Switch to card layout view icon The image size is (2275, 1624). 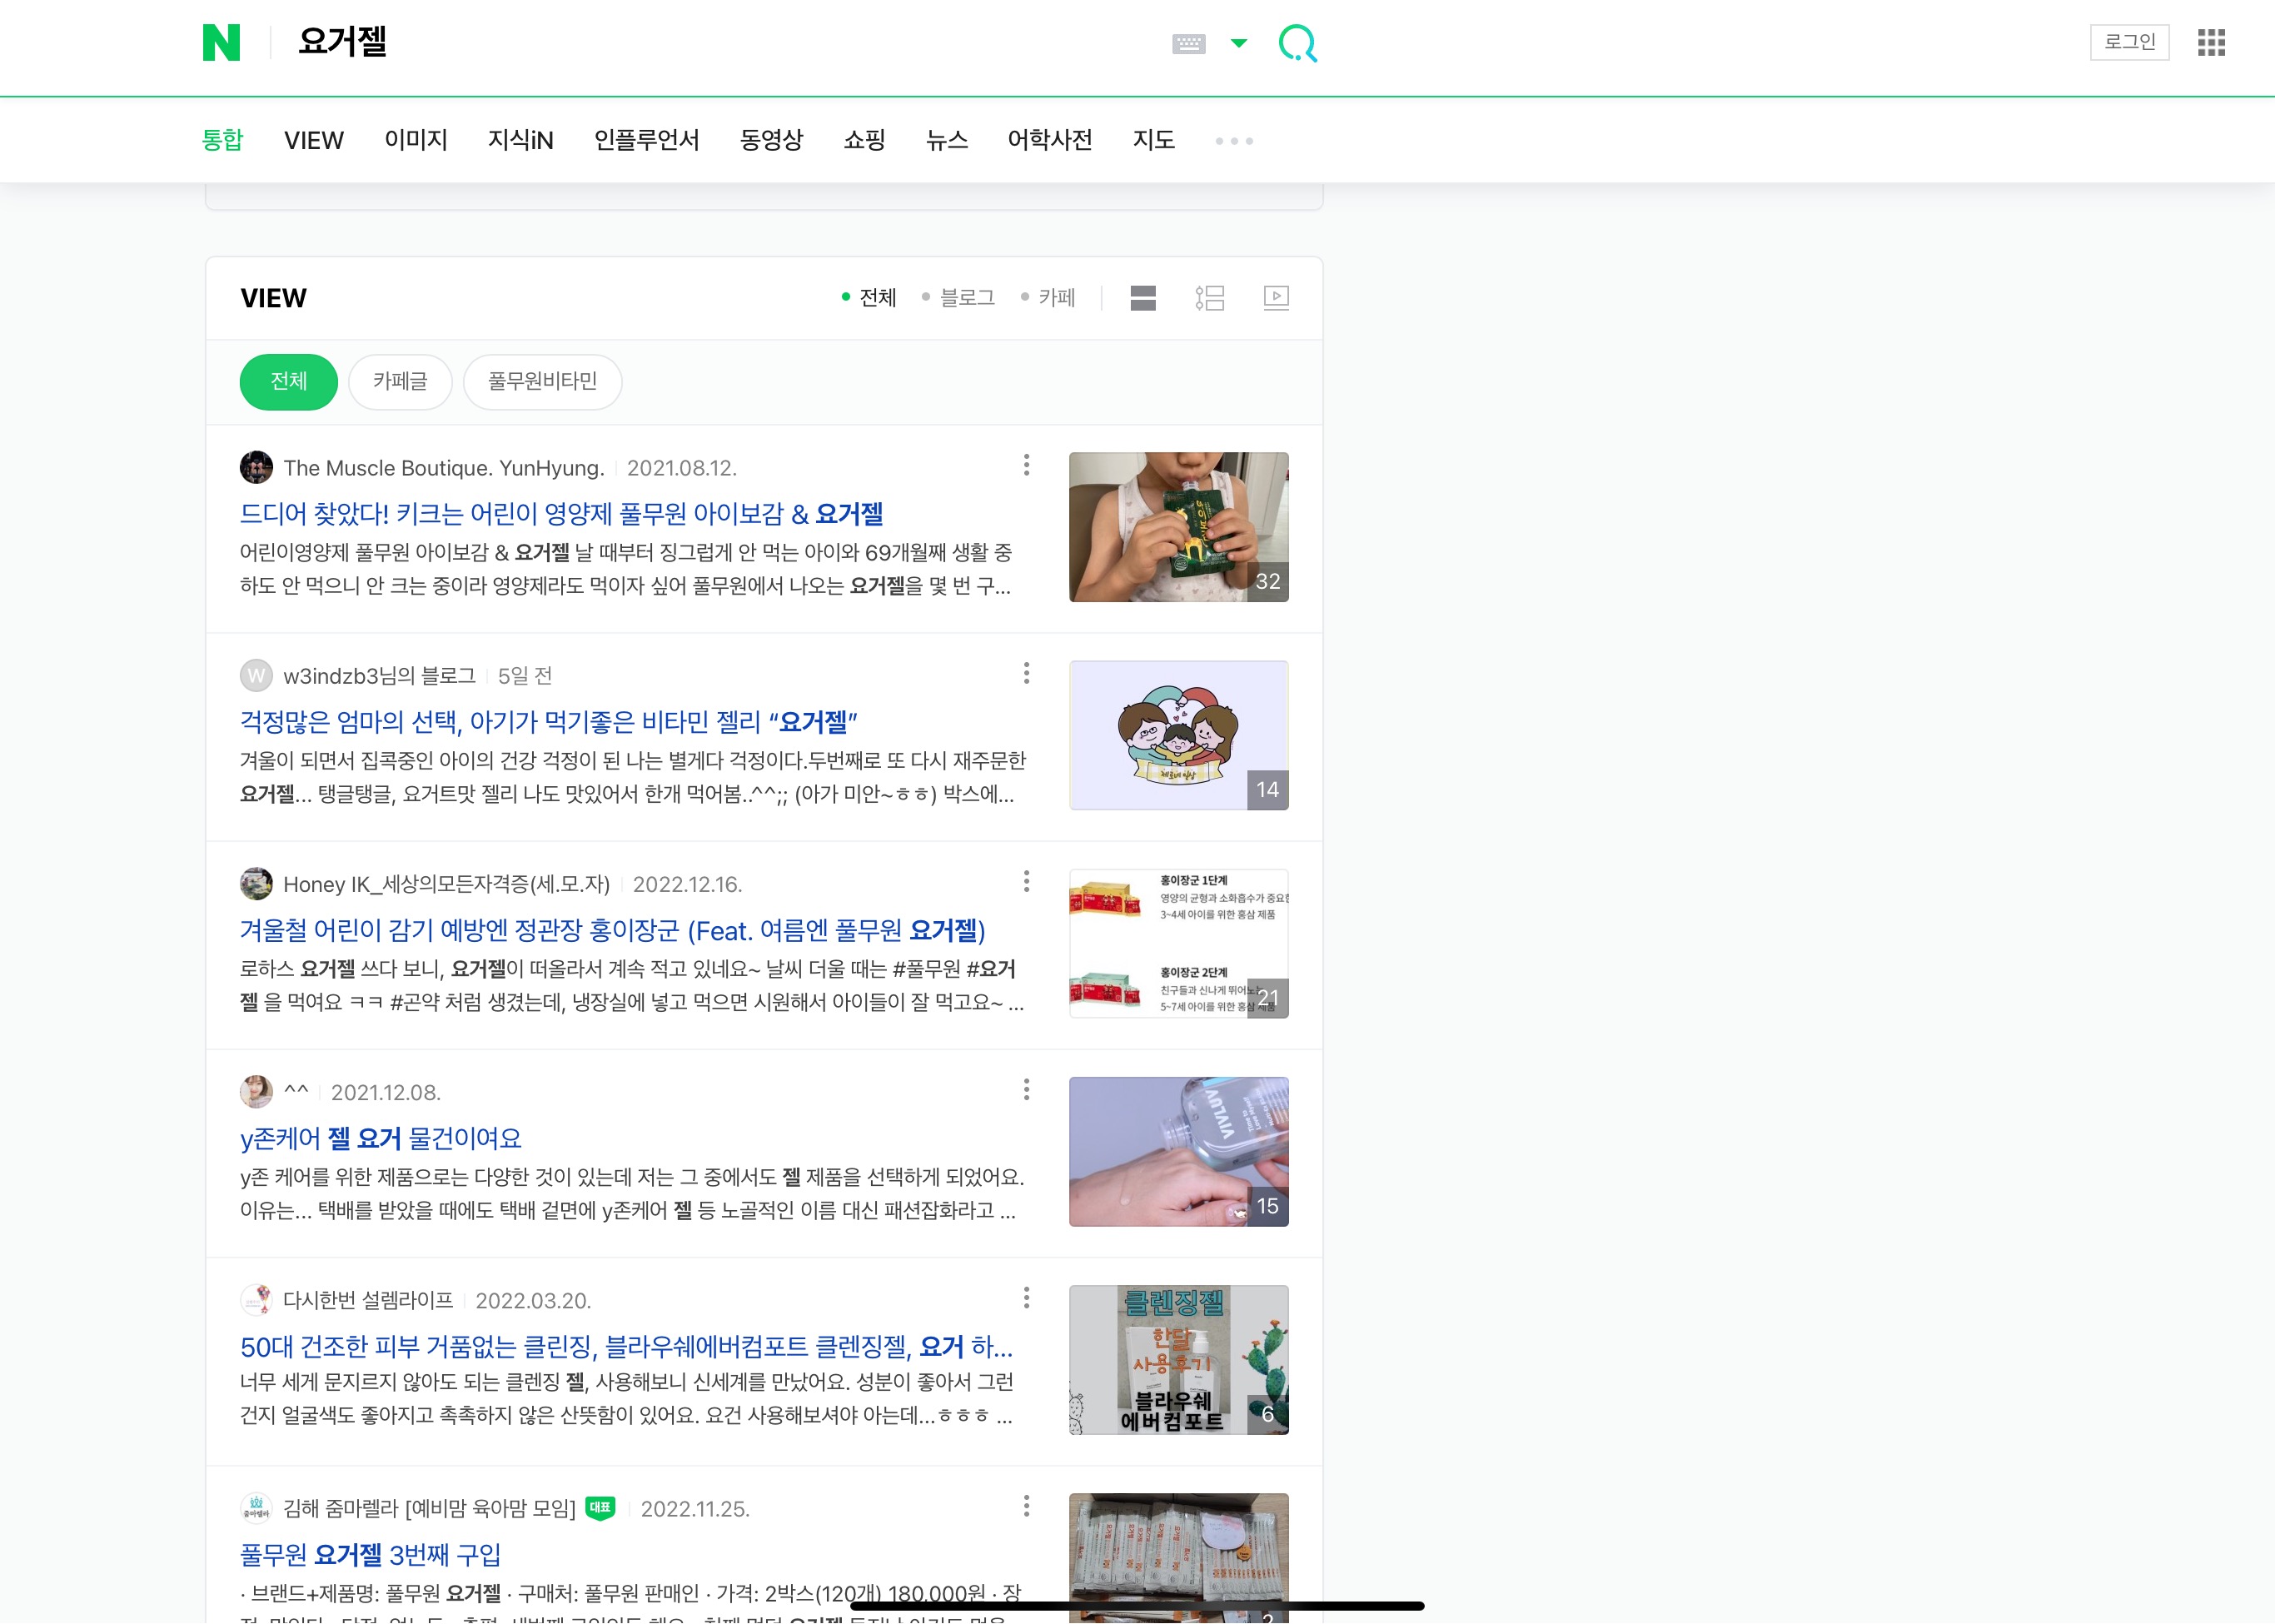[x=1143, y=298]
